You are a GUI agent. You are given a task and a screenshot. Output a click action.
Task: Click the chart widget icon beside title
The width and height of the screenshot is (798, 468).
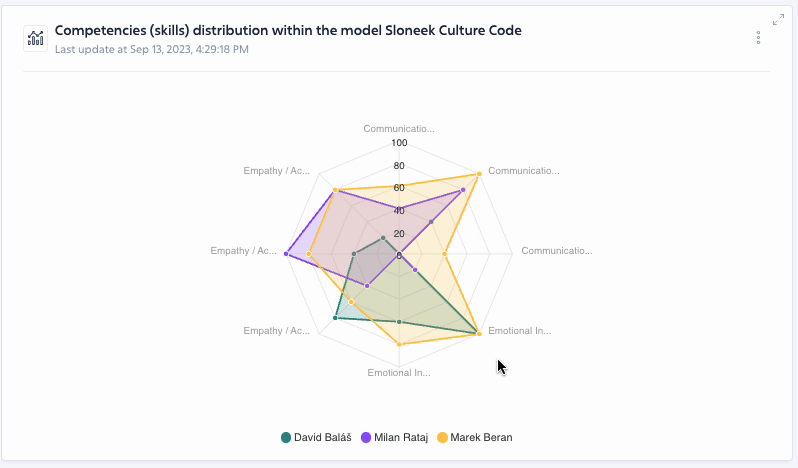coord(36,38)
